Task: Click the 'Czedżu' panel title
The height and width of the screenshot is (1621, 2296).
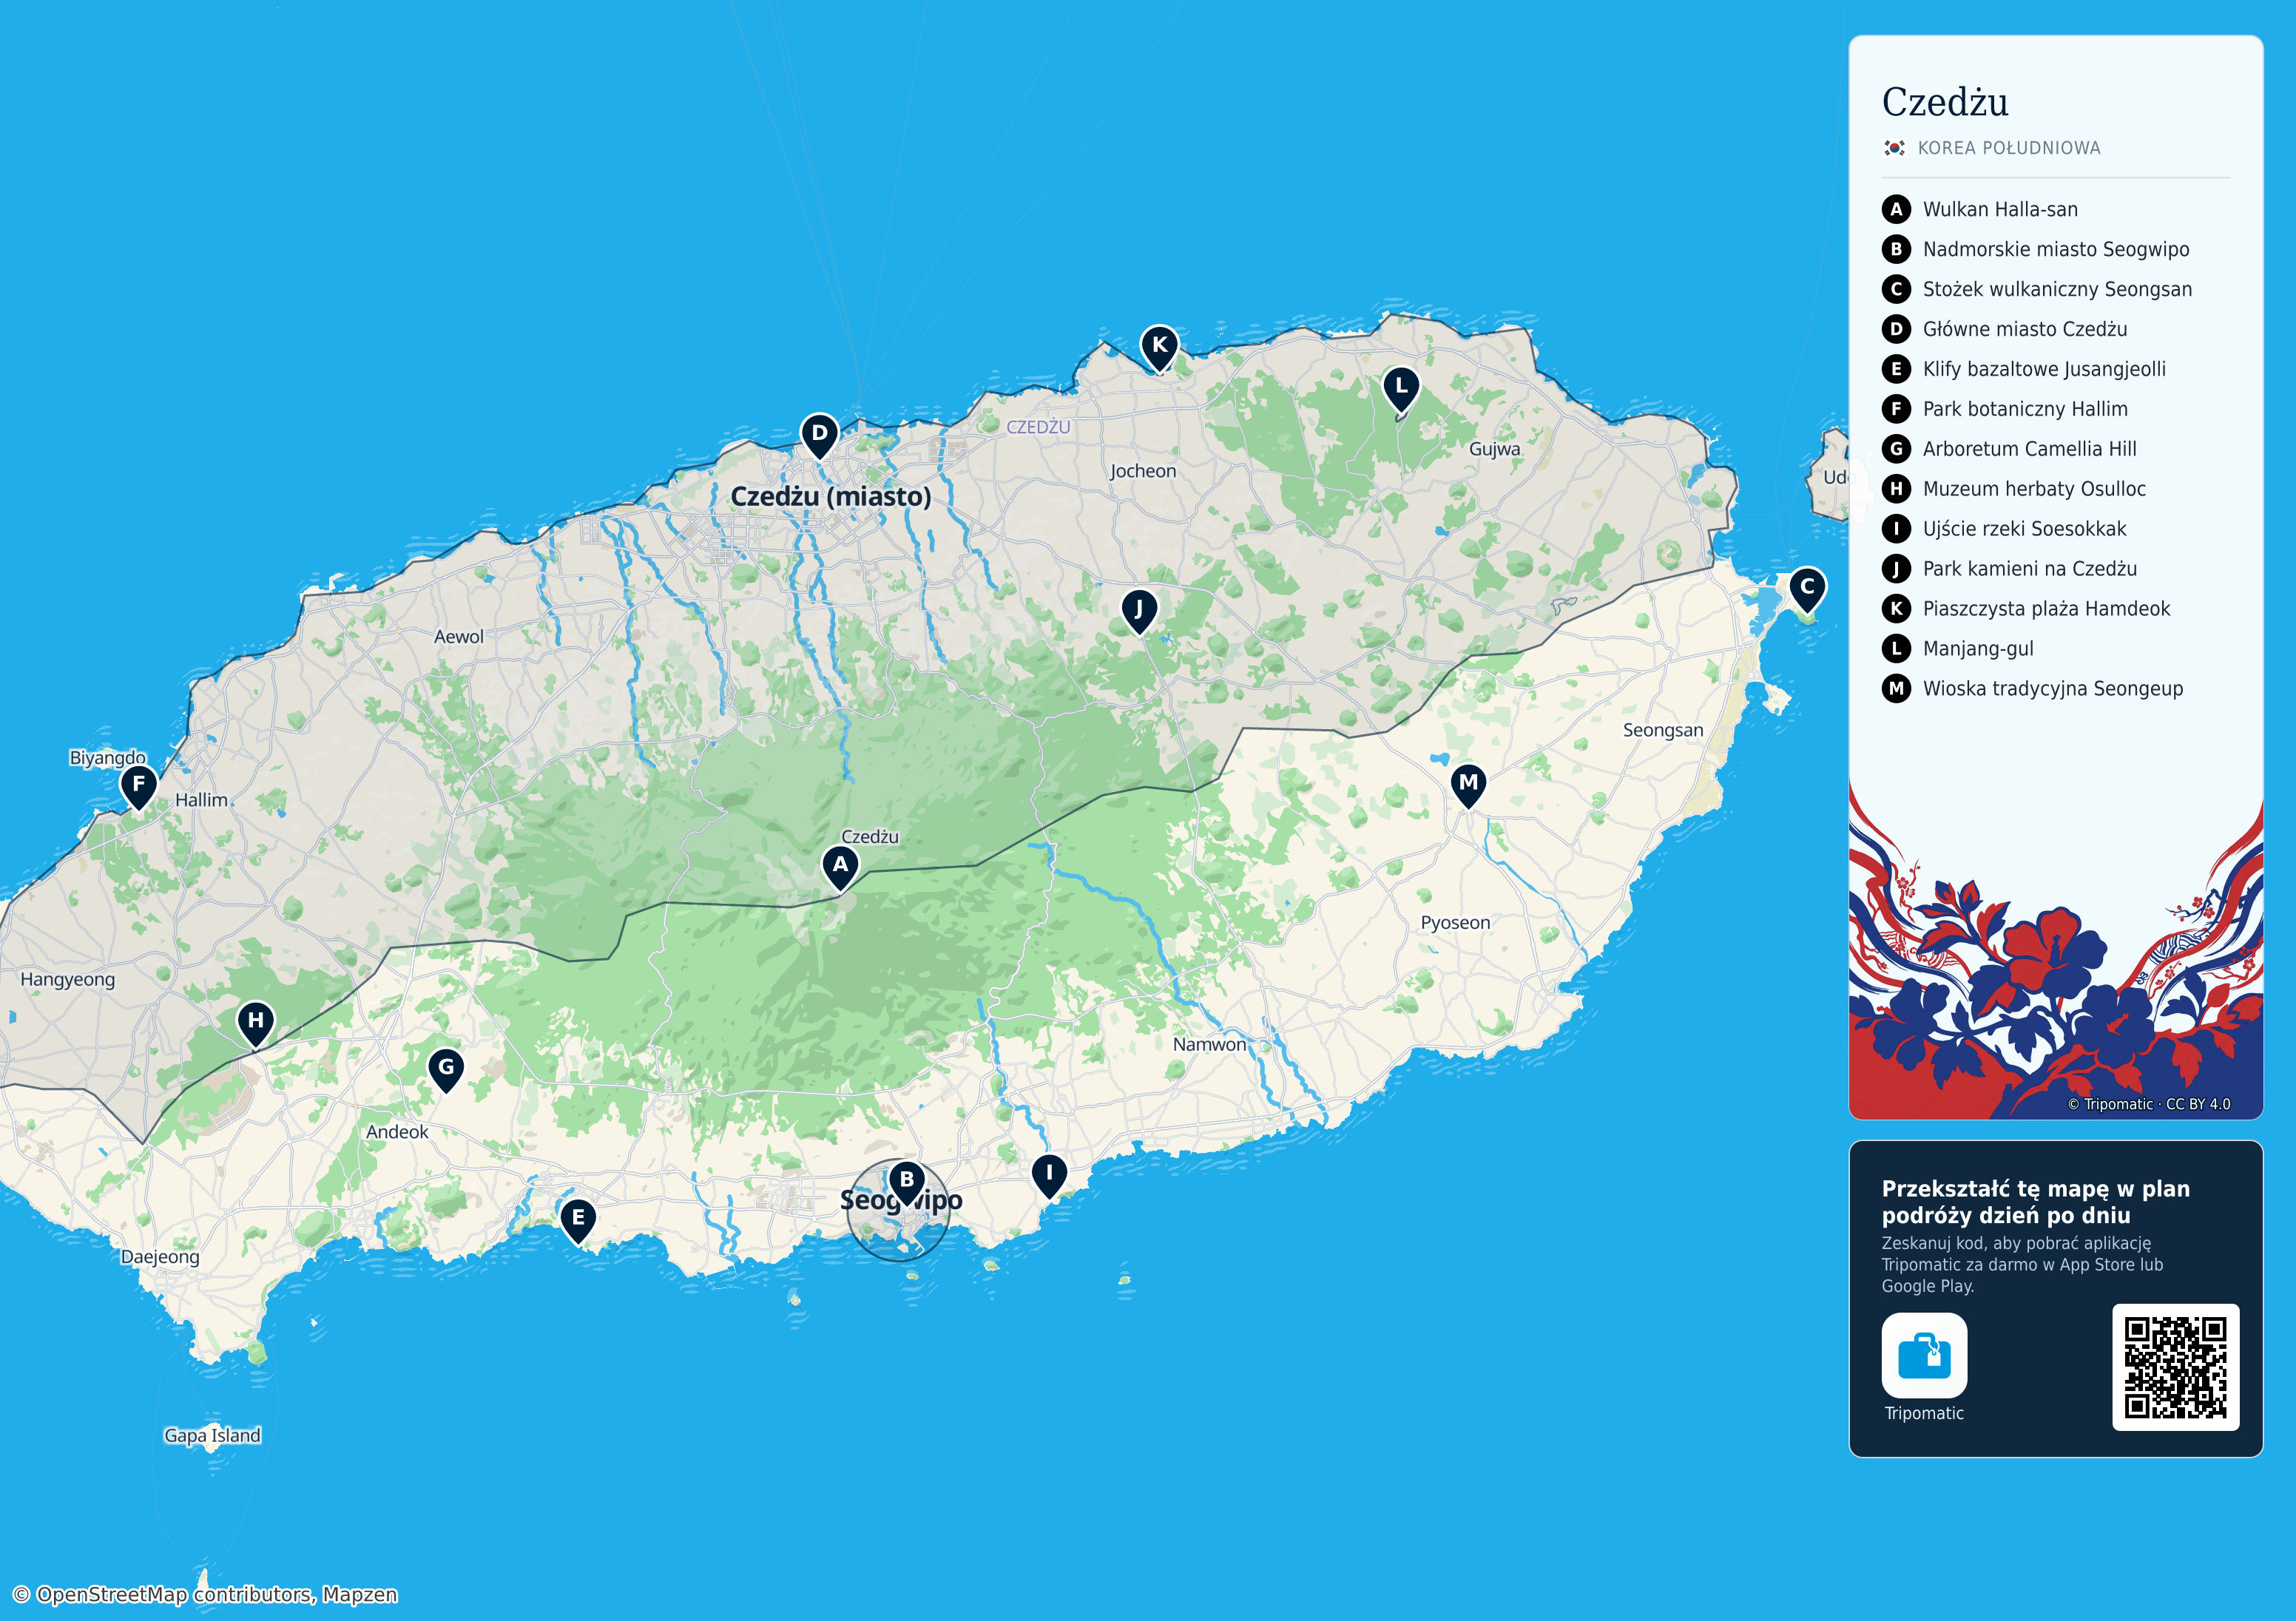Action: [x=1945, y=102]
